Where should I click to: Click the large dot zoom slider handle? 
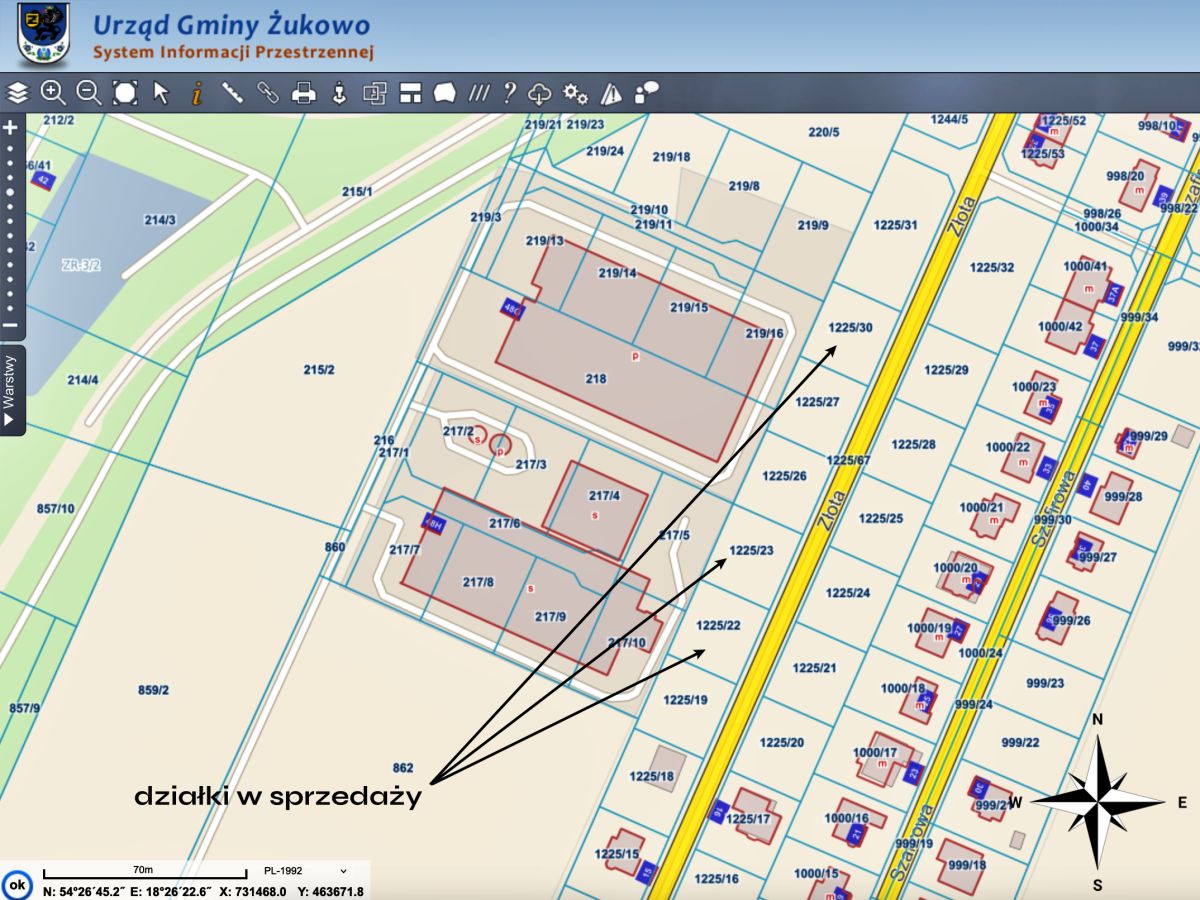pos(11,191)
